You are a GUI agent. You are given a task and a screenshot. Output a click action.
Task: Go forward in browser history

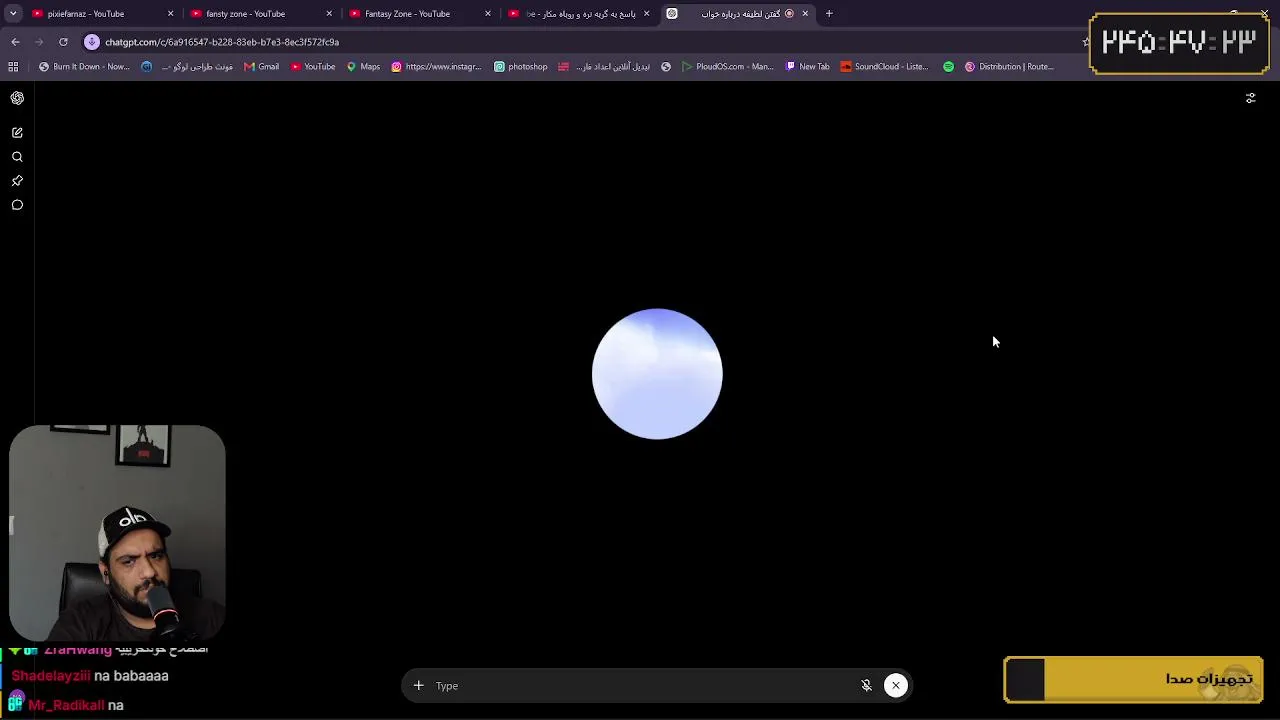coord(39,42)
